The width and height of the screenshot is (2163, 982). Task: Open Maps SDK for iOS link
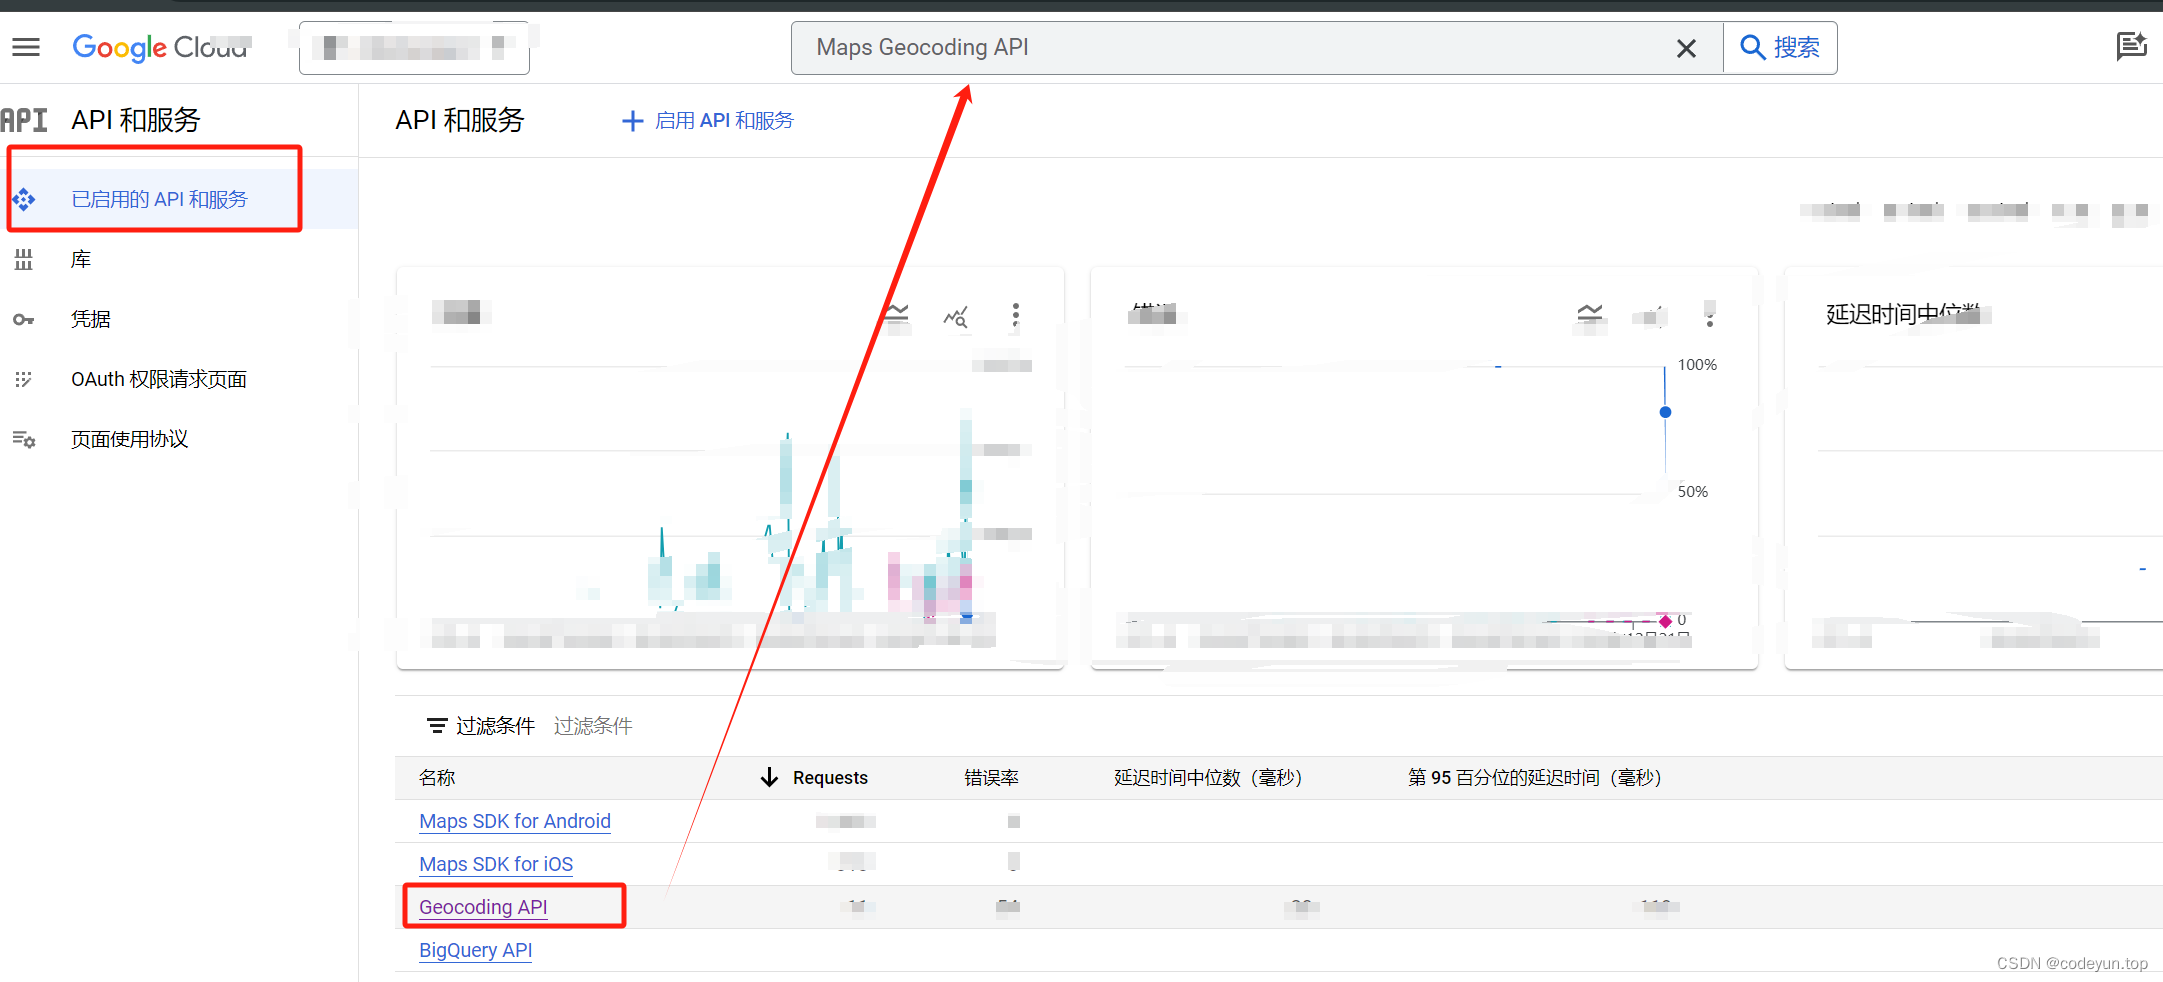coord(496,864)
